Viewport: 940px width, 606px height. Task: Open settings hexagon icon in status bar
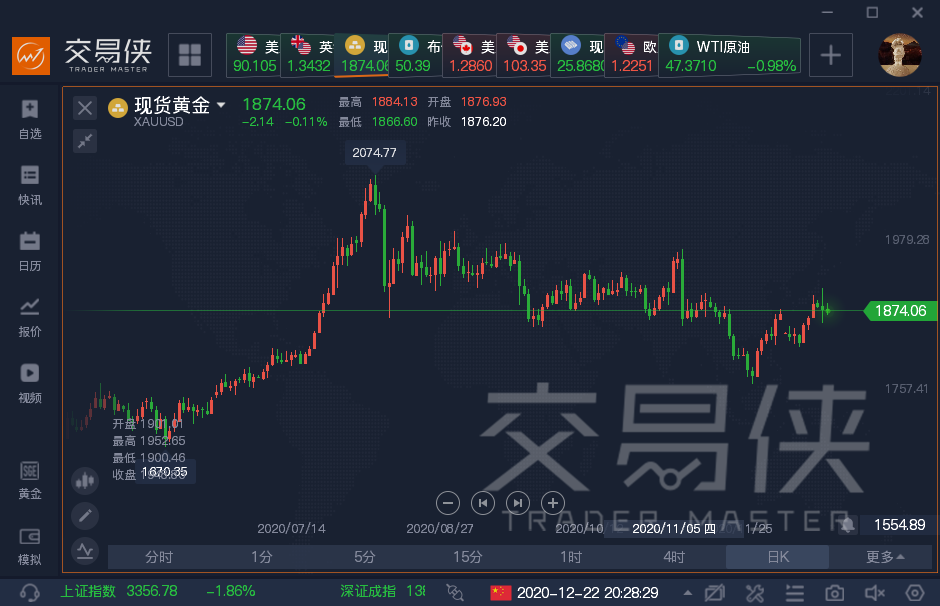click(x=915, y=593)
